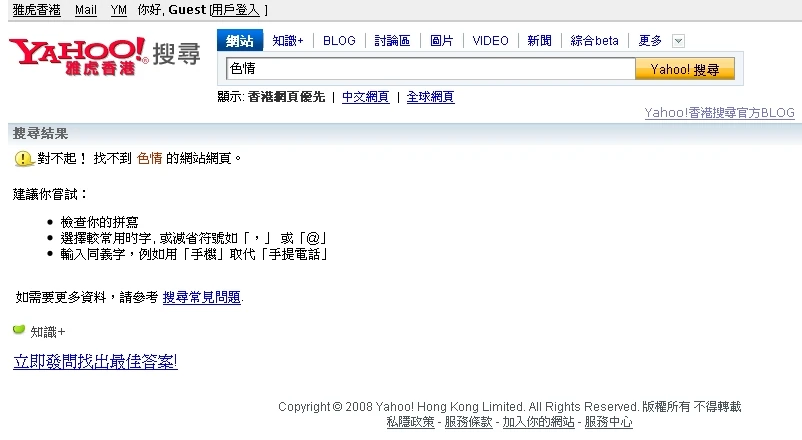Open the YM link
Viewport: 802px width, 440px height.
click(119, 10)
